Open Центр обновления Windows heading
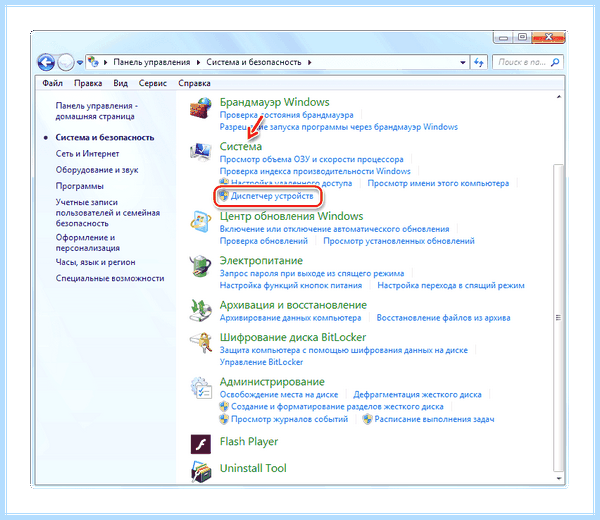This screenshot has width=600, height=520. pos(291,216)
